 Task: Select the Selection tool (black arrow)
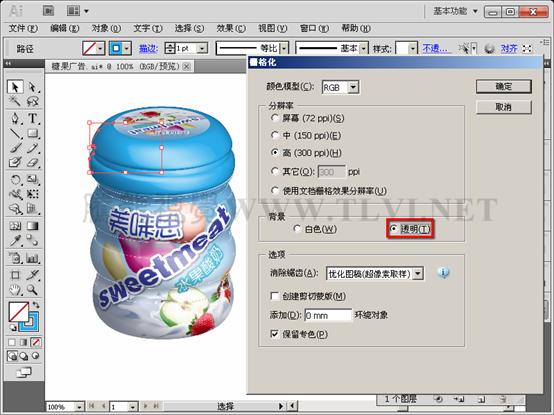[15, 87]
